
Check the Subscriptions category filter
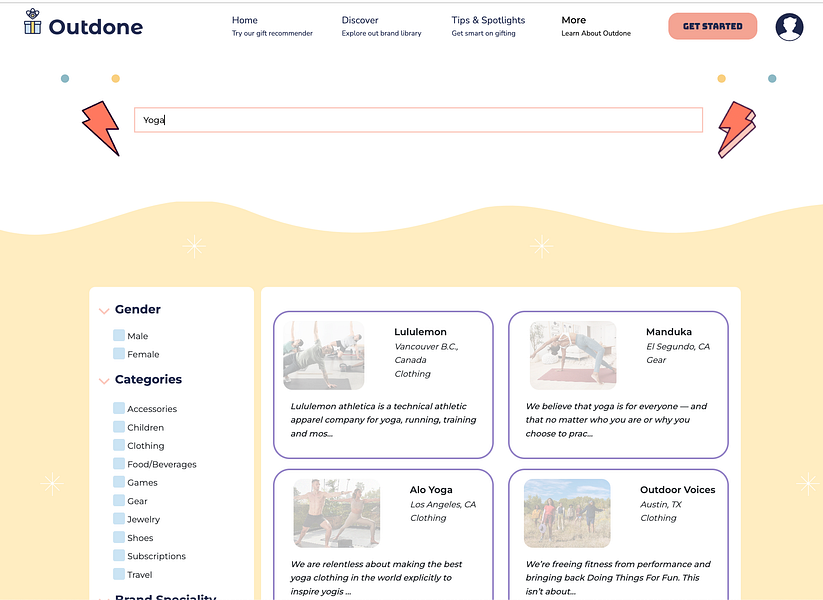tap(119, 556)
